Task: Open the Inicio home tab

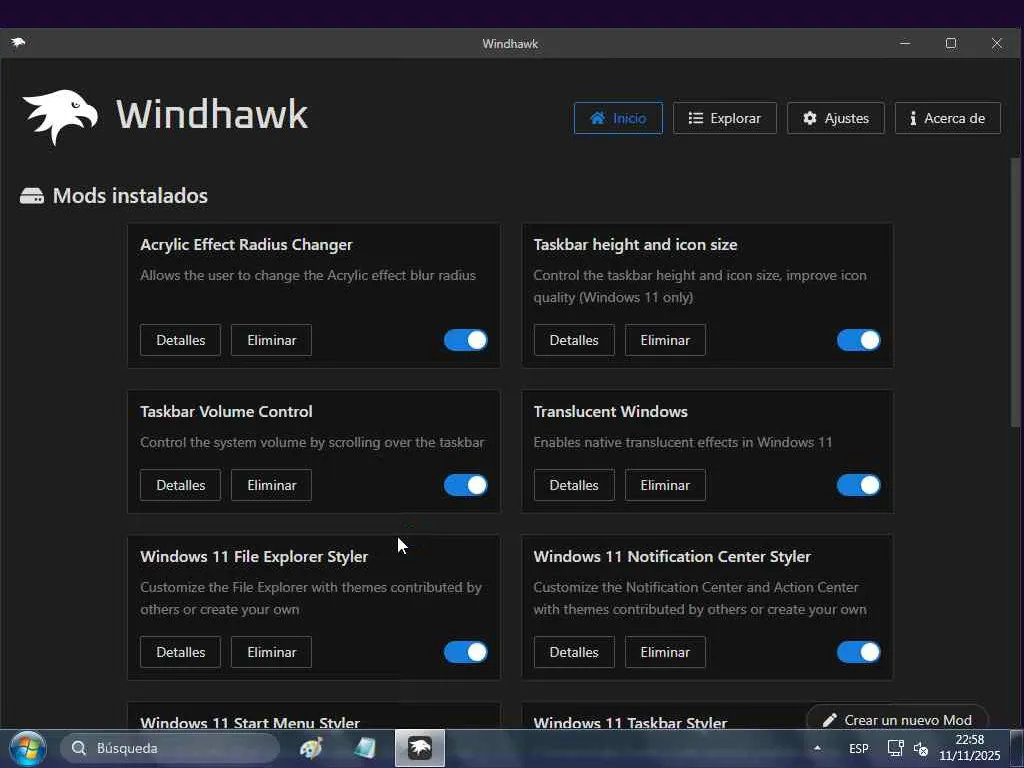Action: point(618,118)
